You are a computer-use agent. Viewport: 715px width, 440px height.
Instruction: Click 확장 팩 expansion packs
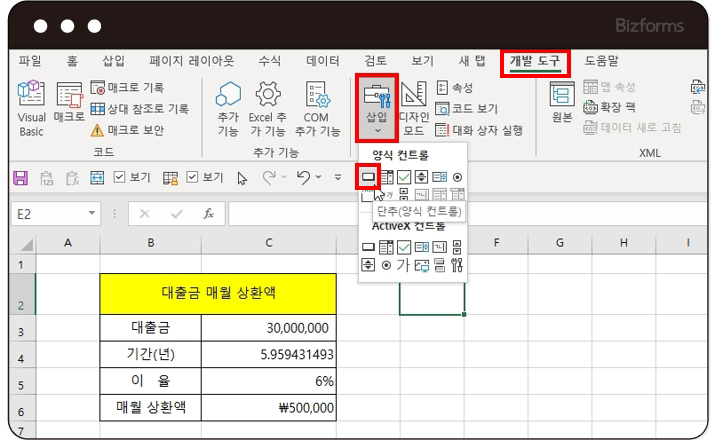610,108
